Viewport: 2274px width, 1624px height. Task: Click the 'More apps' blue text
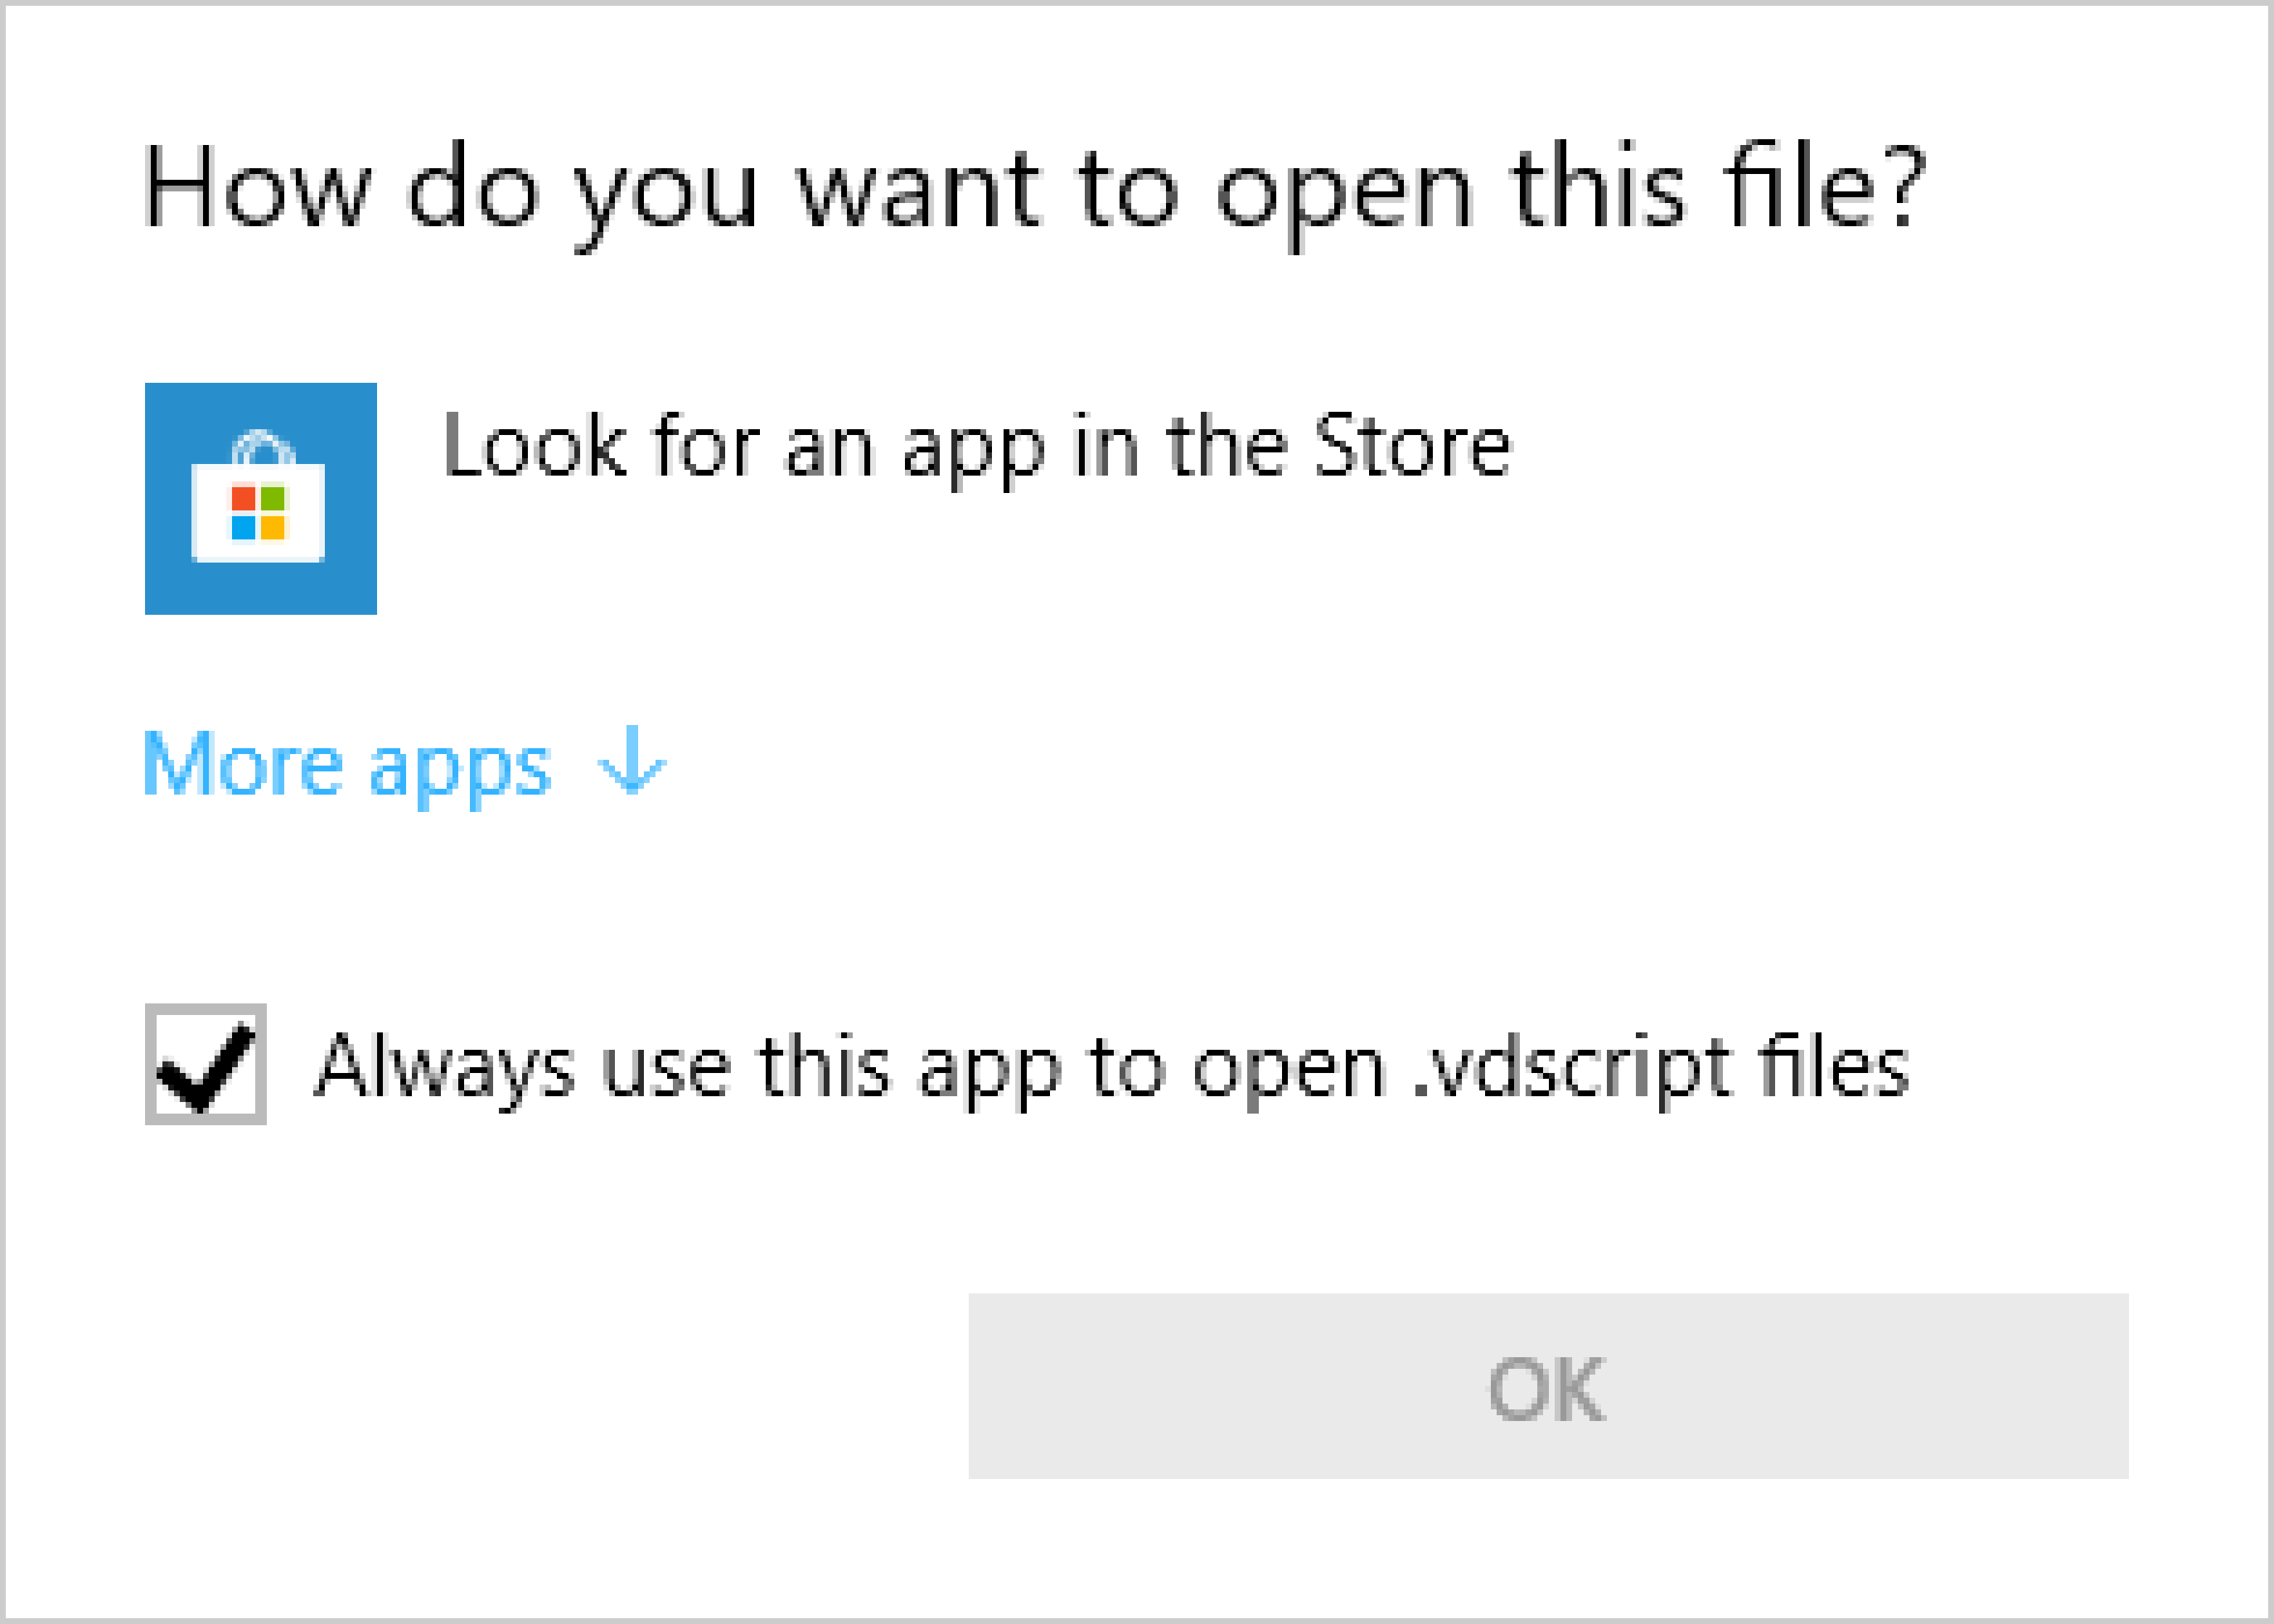click(x=346, y=765)
